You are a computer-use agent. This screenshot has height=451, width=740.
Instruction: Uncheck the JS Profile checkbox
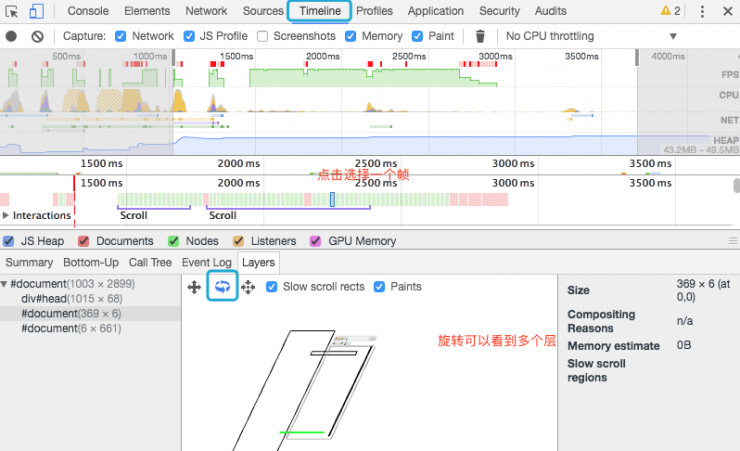tap(190, 36)
